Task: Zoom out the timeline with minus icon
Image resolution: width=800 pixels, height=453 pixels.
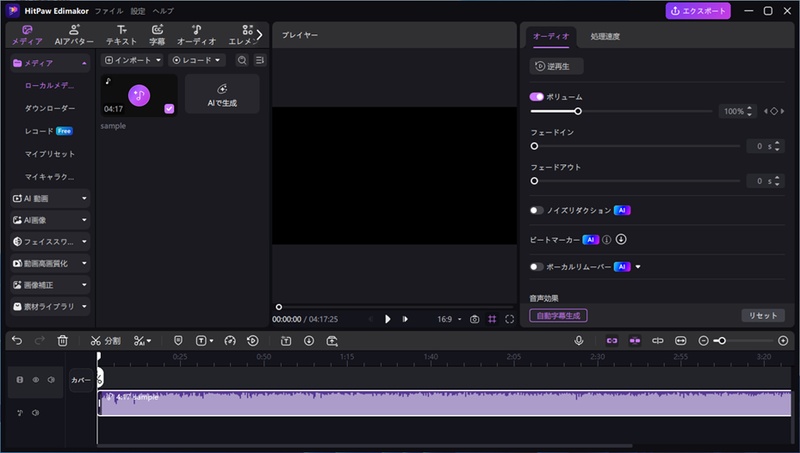Action: tap(703, 340)
